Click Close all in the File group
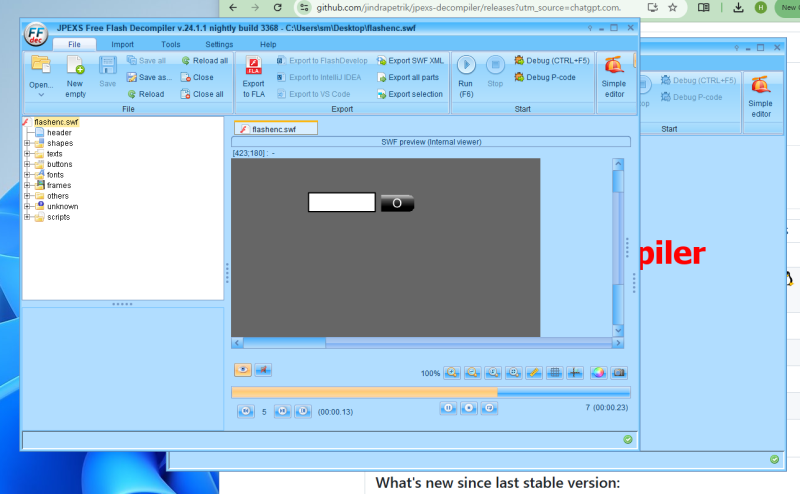The width and height of the screenshot is (800, 494). tap(202, 94)
